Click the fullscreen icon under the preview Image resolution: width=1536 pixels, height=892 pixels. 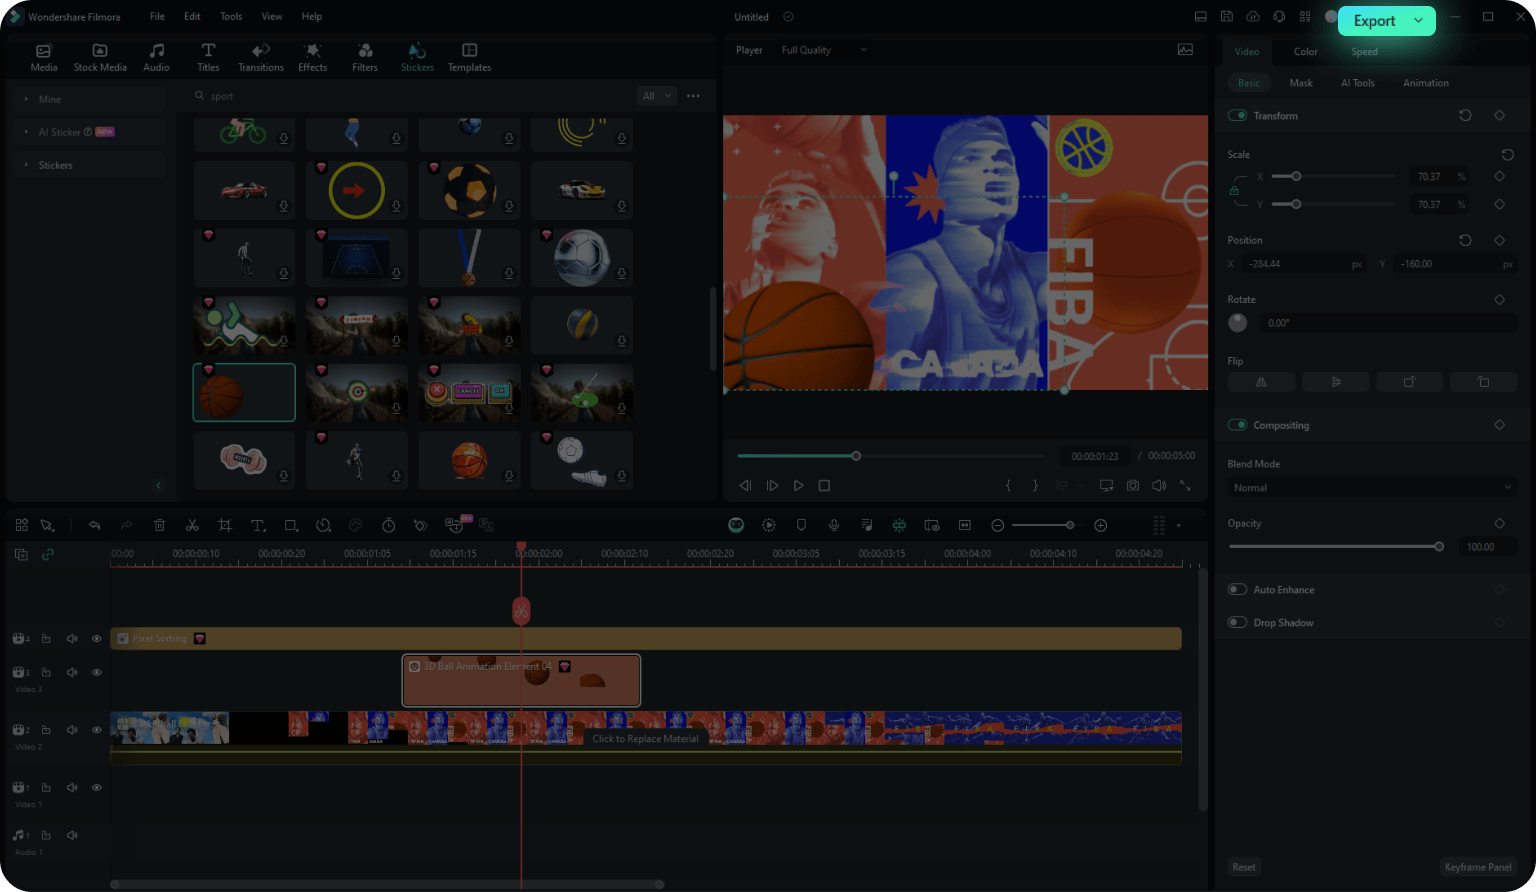pyautogui.click(x=1185, y=485)
